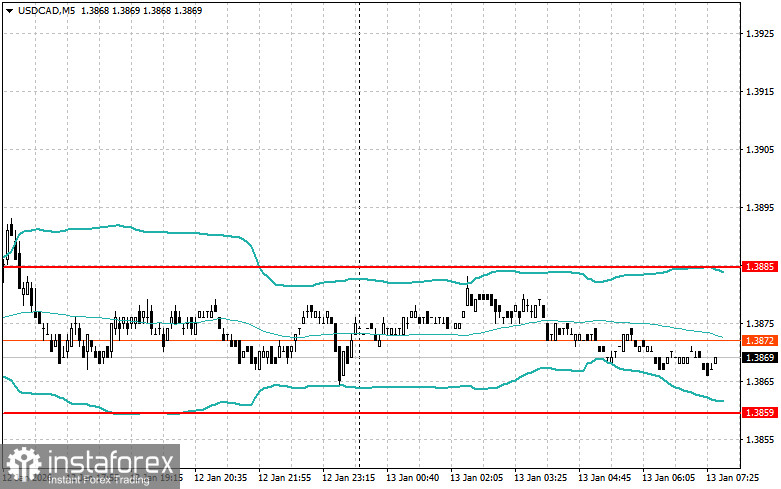Click the 1.3875 value on price axis
The height and width of the screenshot is (489, 781).
coord(760,324)
